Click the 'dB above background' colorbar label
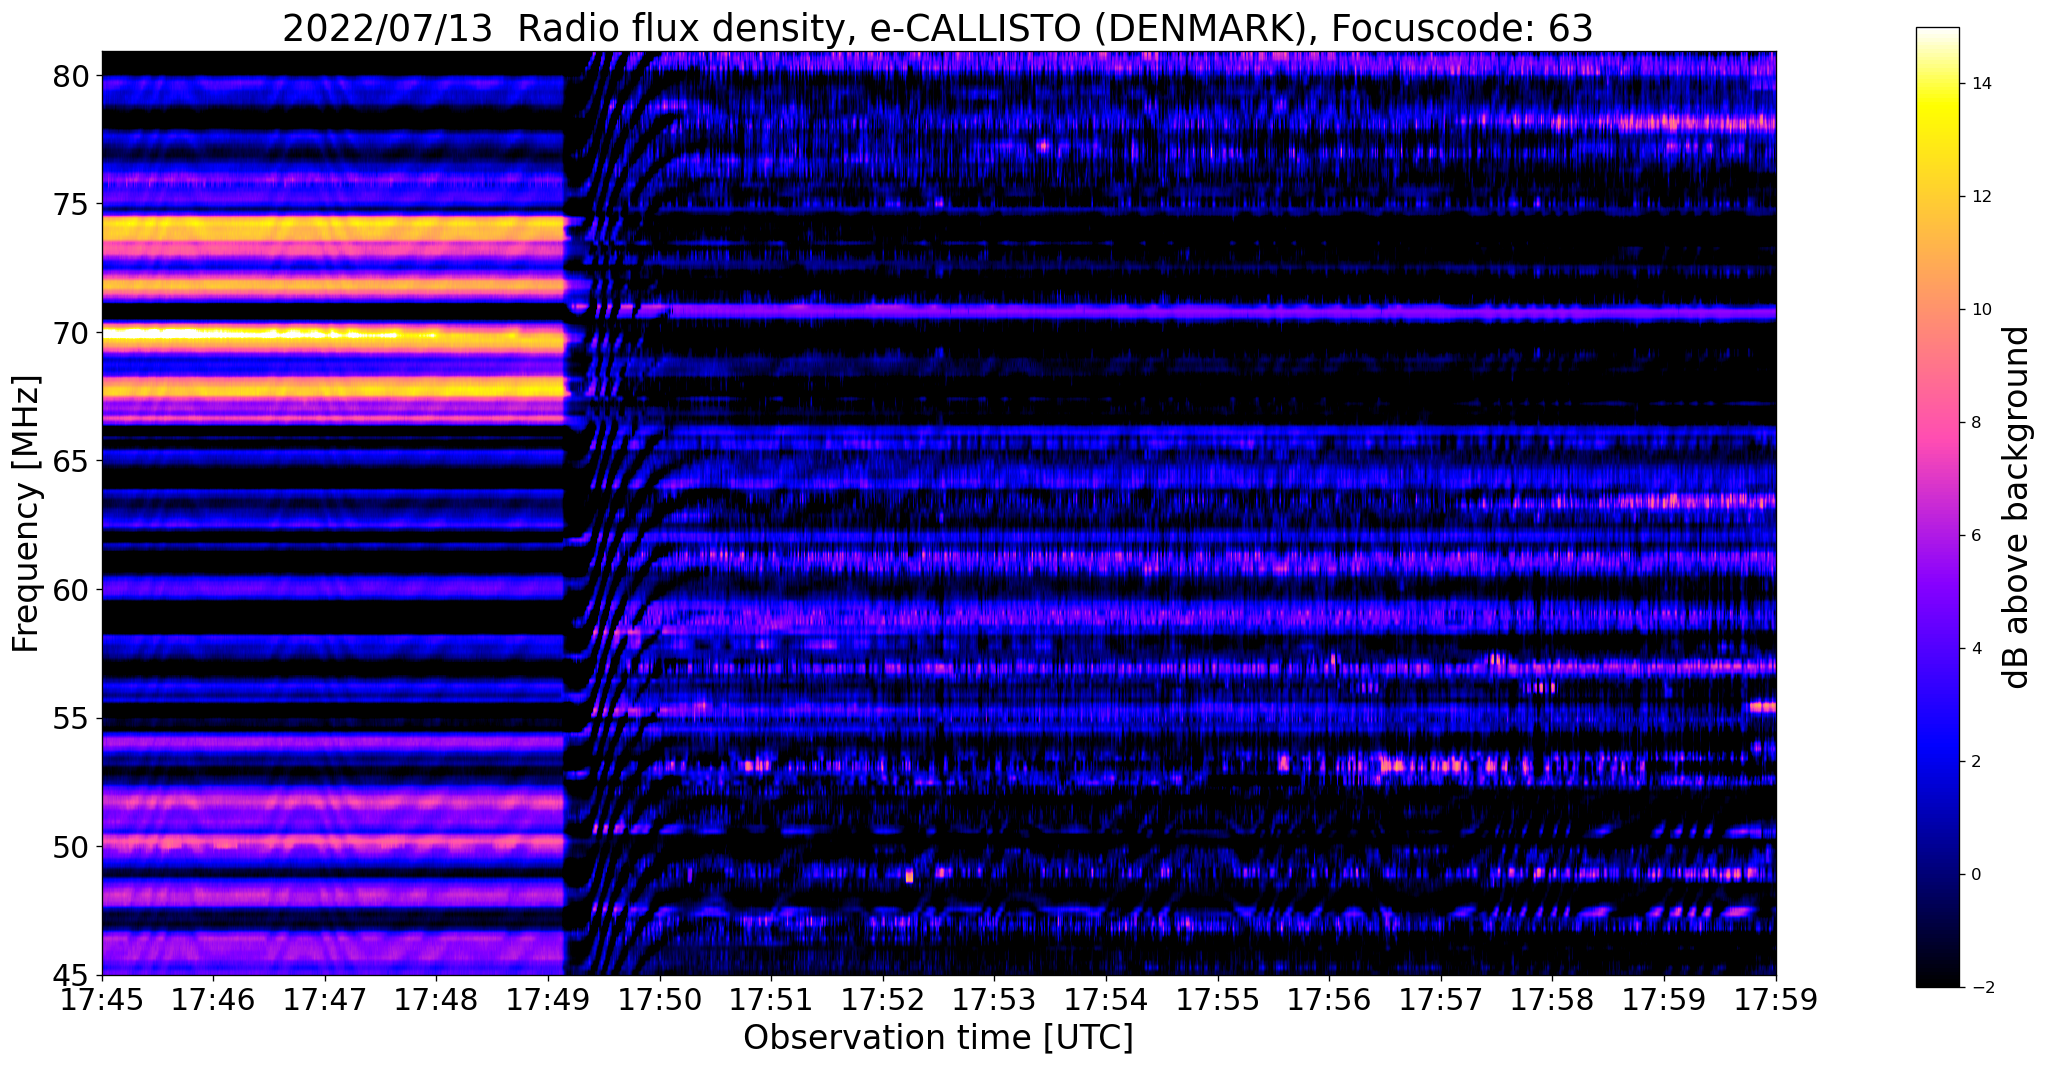This screenshot has height=1067, width=2047. click(x=2017, y=508)
